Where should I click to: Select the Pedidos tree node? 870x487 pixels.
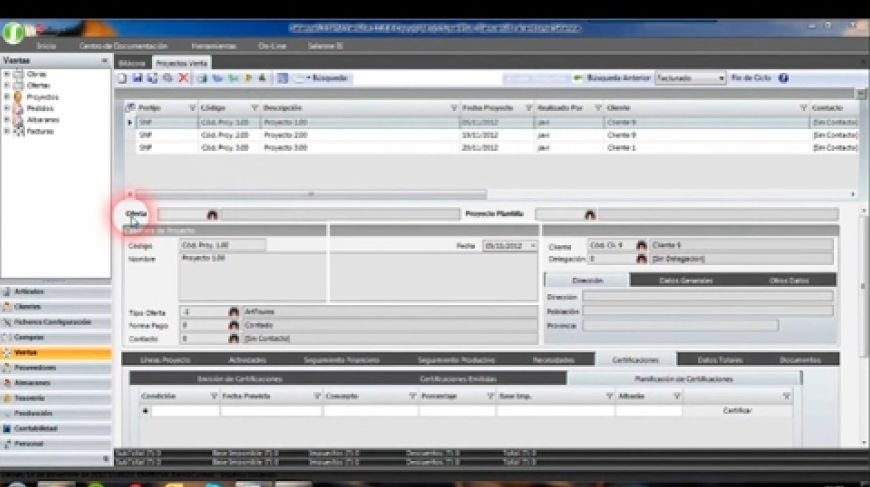[40, 108]
